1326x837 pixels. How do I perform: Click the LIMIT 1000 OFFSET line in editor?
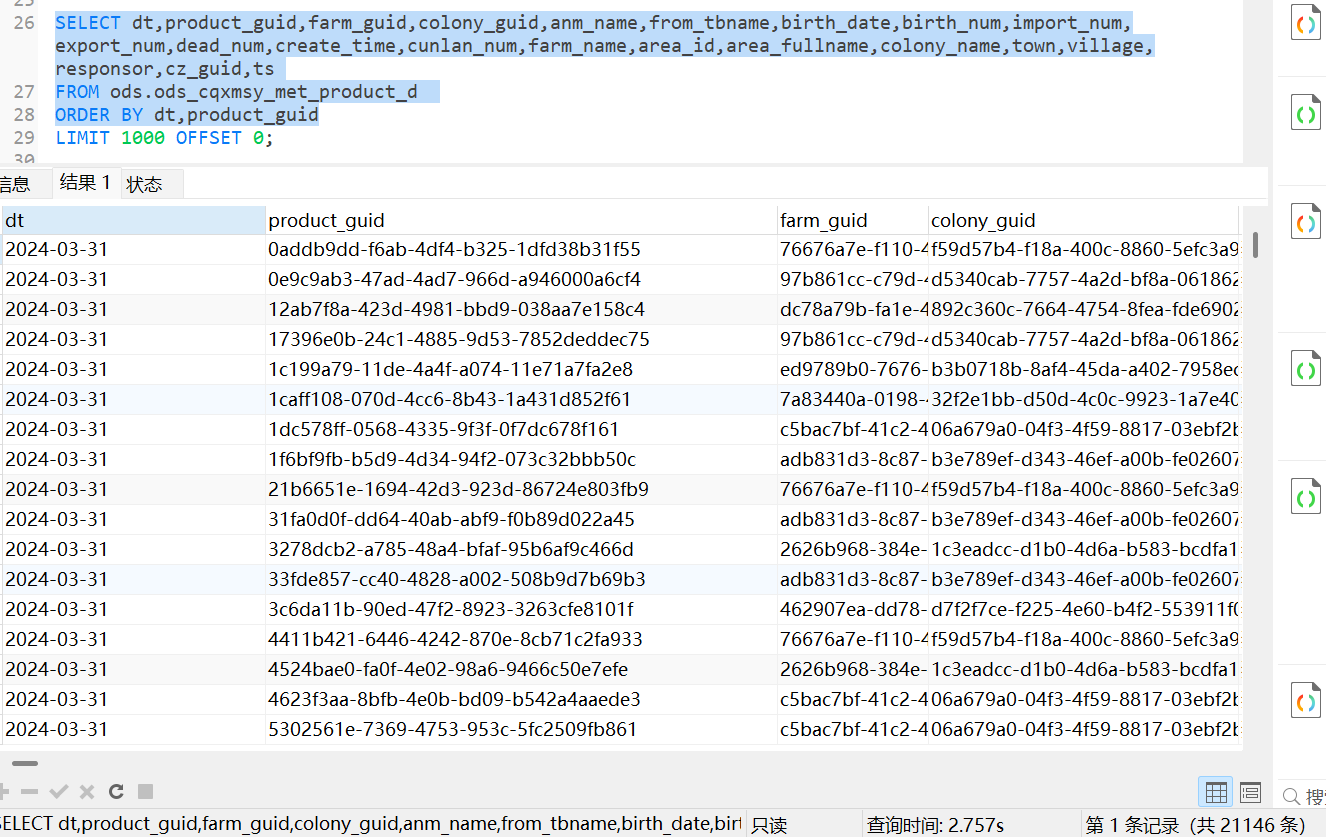[x=164, y=138]
